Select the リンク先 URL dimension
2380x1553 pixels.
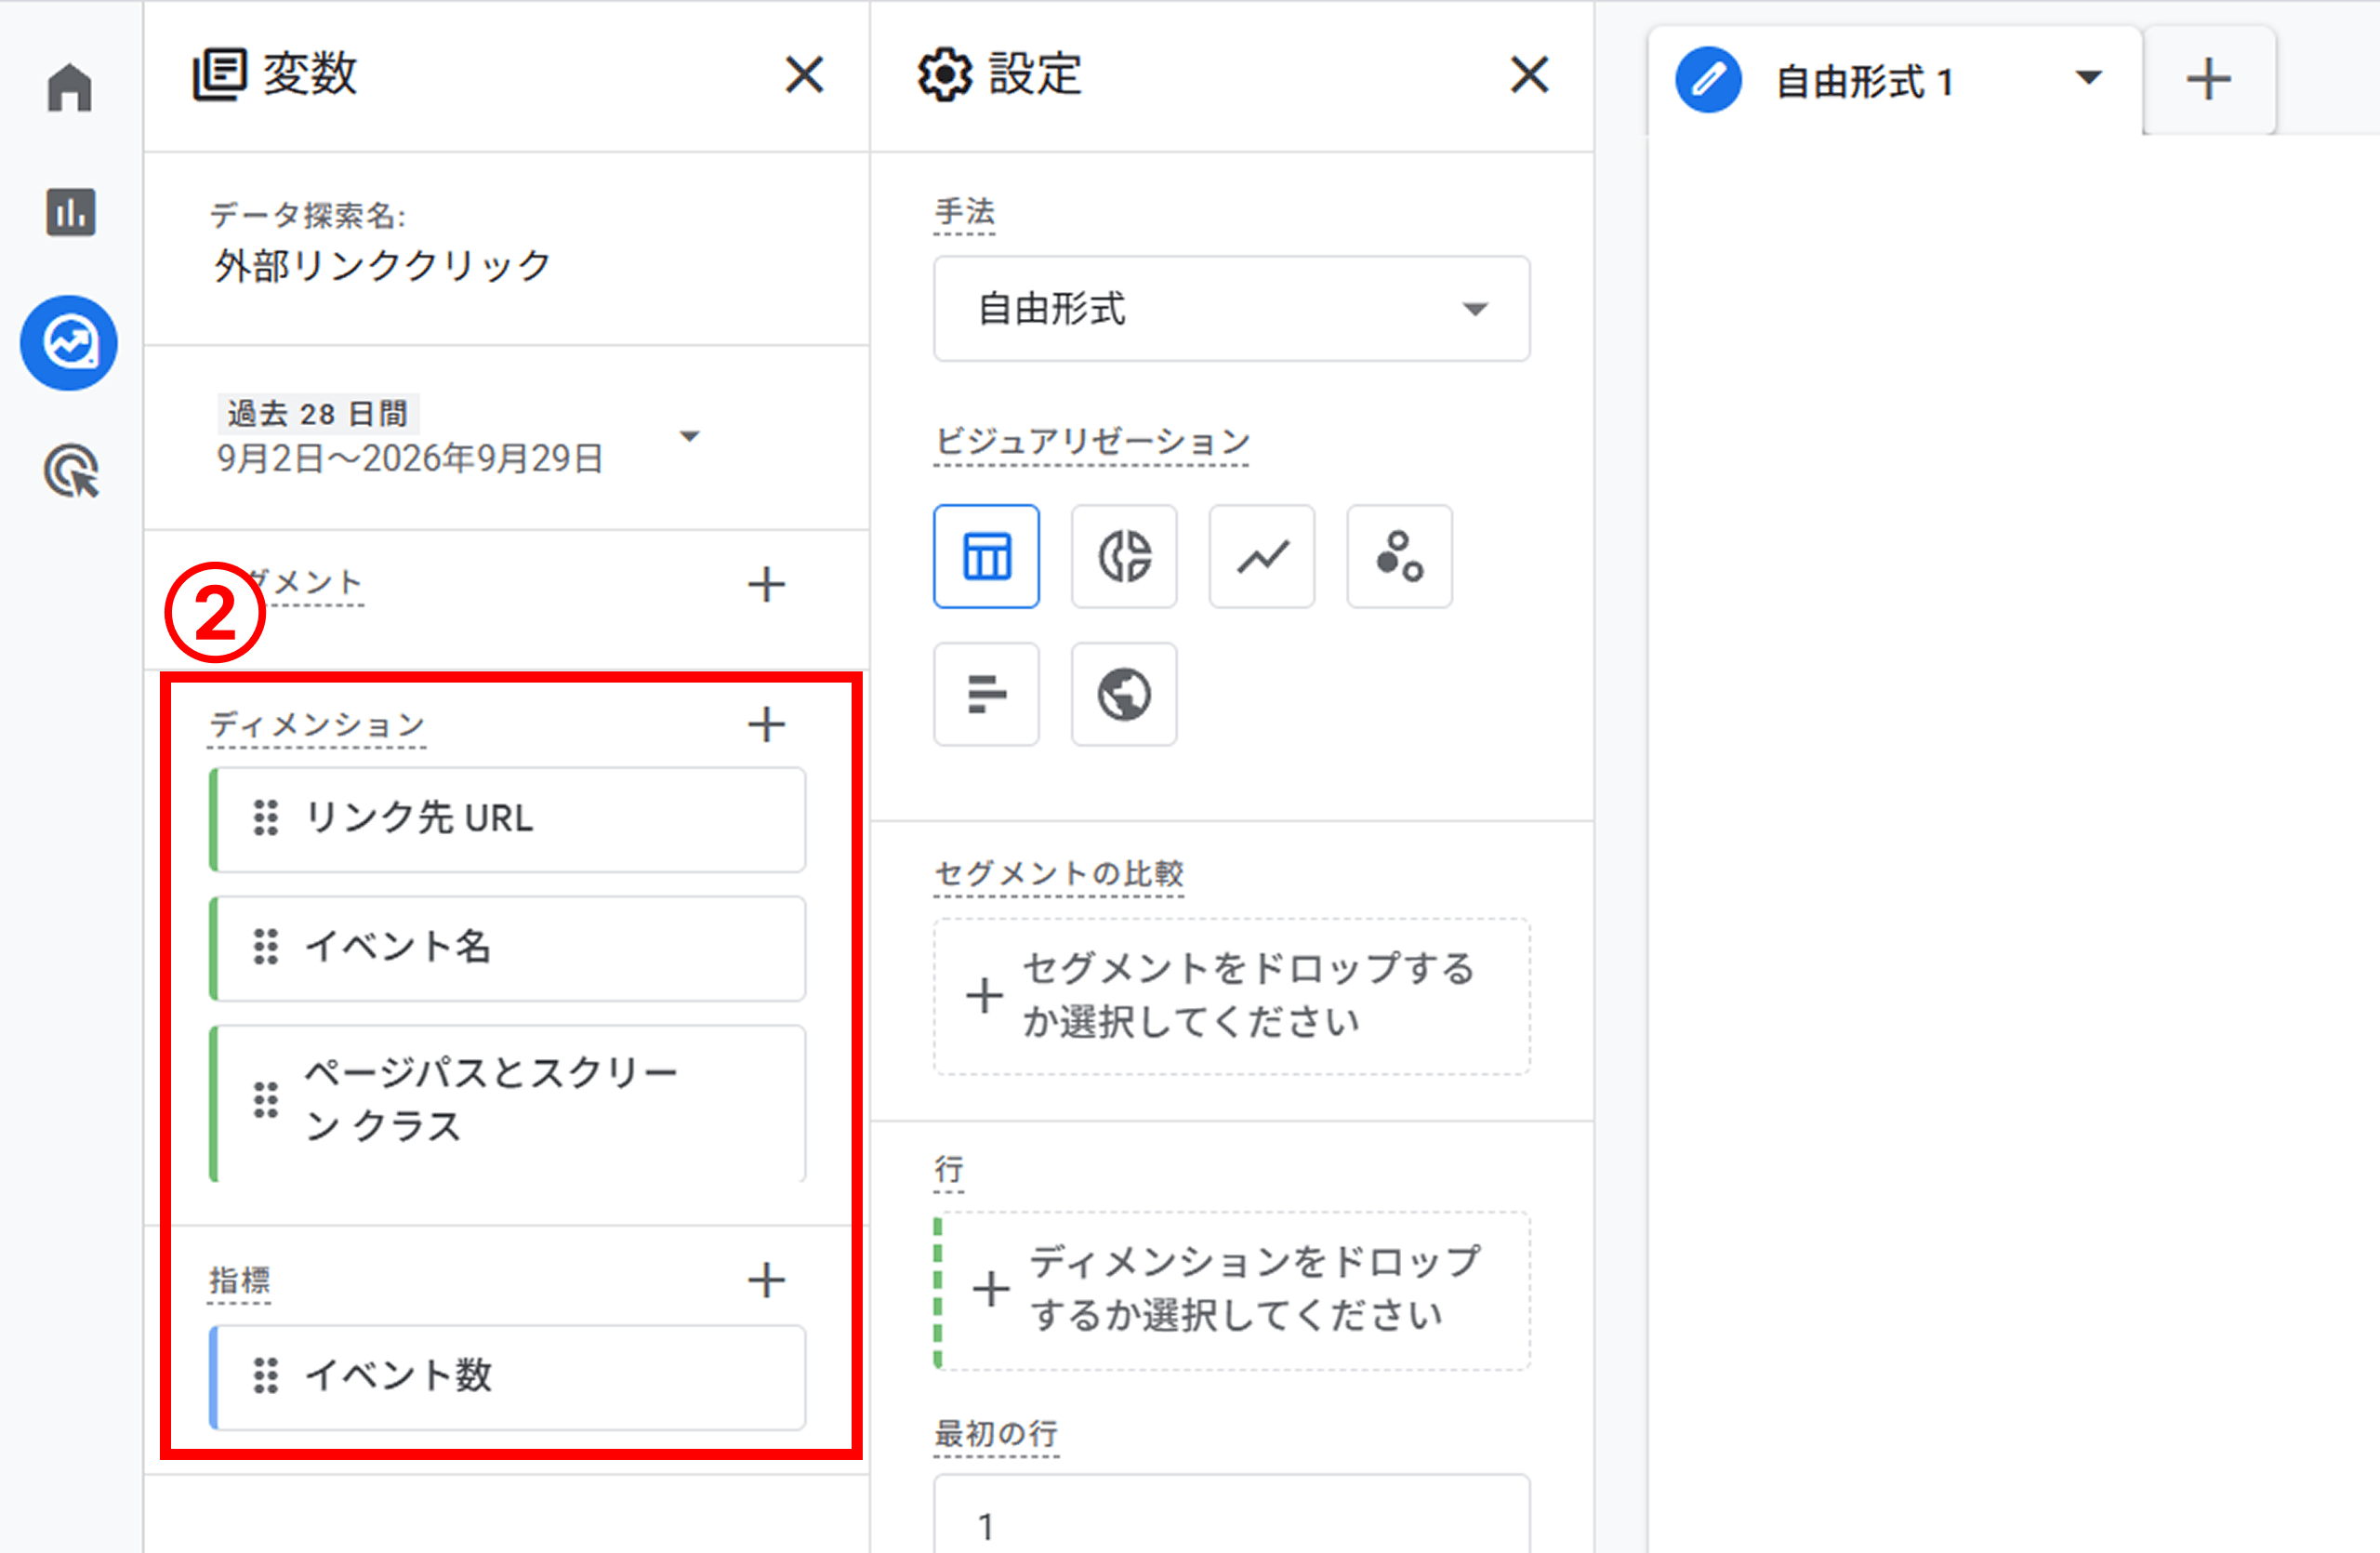pyautogui.click(x=508, y=819)
